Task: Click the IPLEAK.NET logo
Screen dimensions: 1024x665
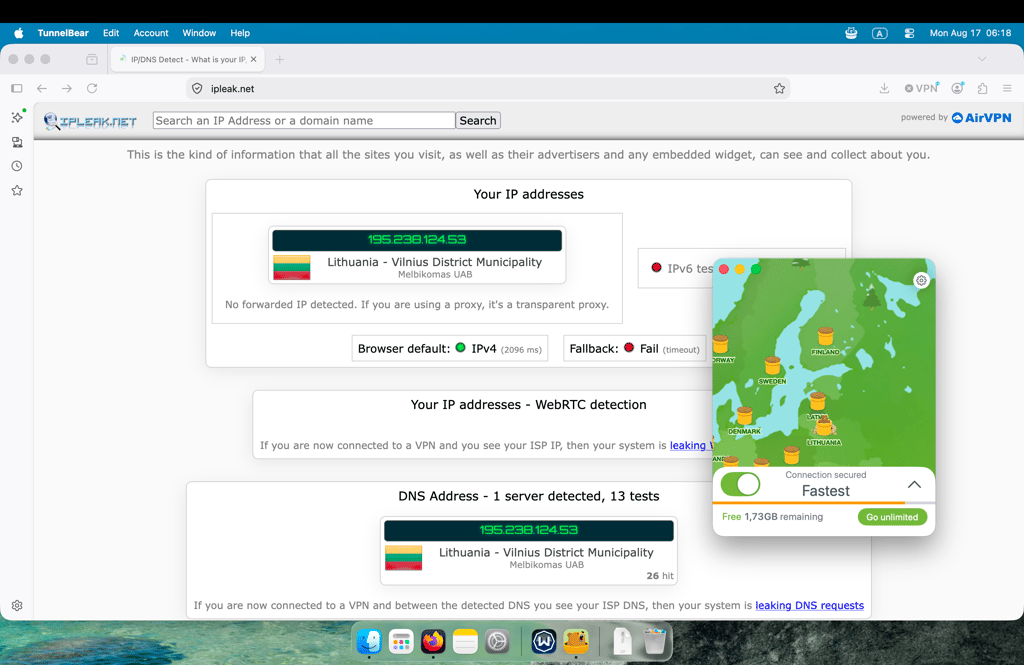Action: (x=90, y=121)
